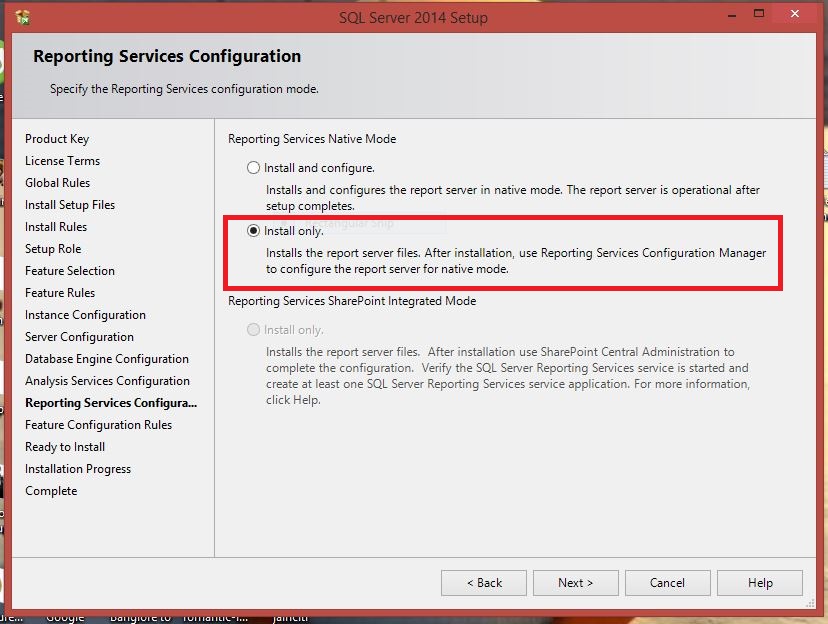Jump to the Product Key step
Image resolution: width=828 pixels, height=624 pixels.
57,139
